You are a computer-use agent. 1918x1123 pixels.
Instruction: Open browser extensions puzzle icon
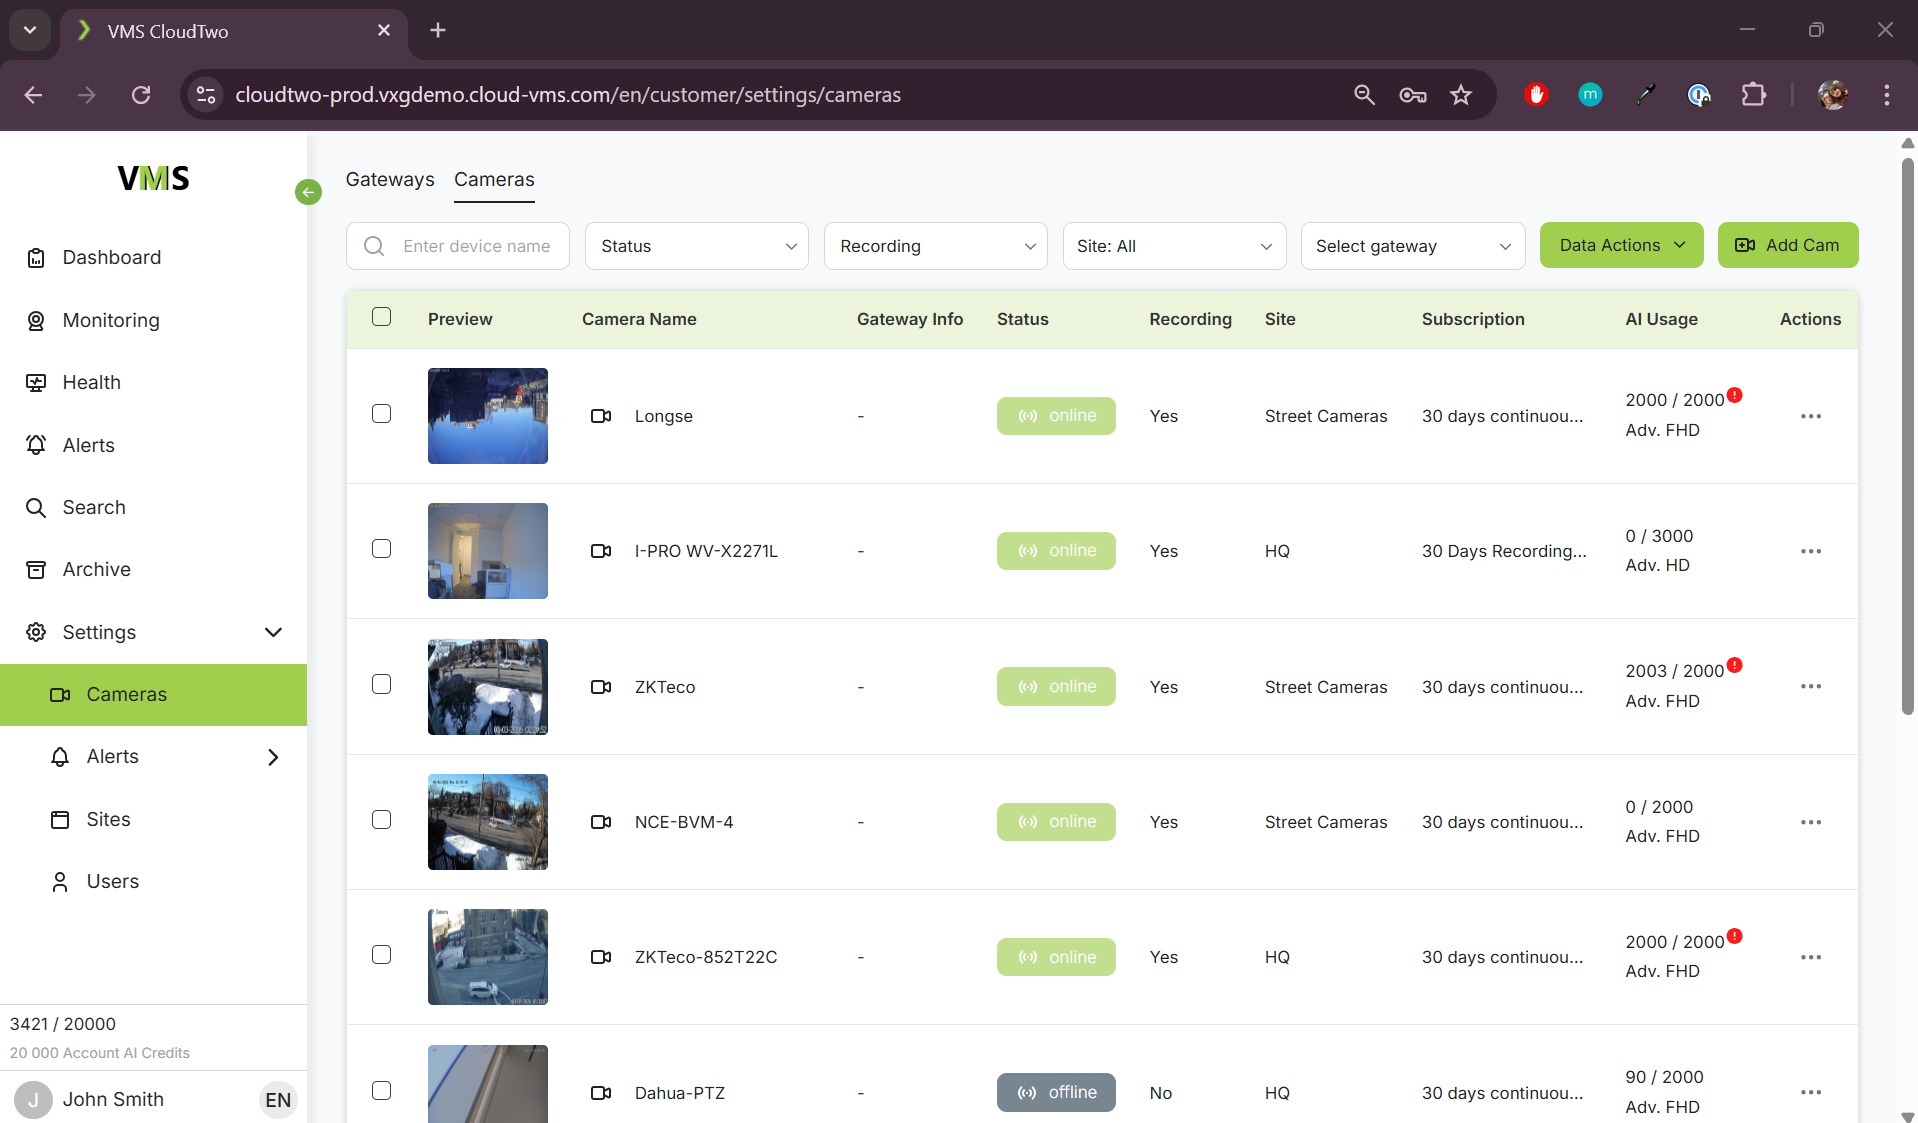[1753, 95]
